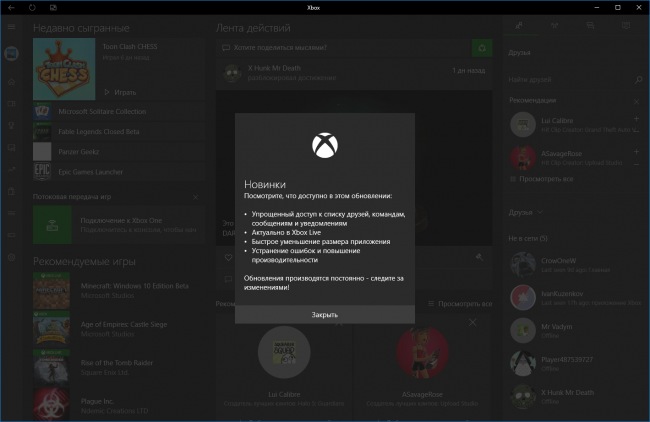Image resolution: width=650 pixels, height=422 pixels.
Task: Like the feed post with heart icon
Action: (x=228, y=257)
